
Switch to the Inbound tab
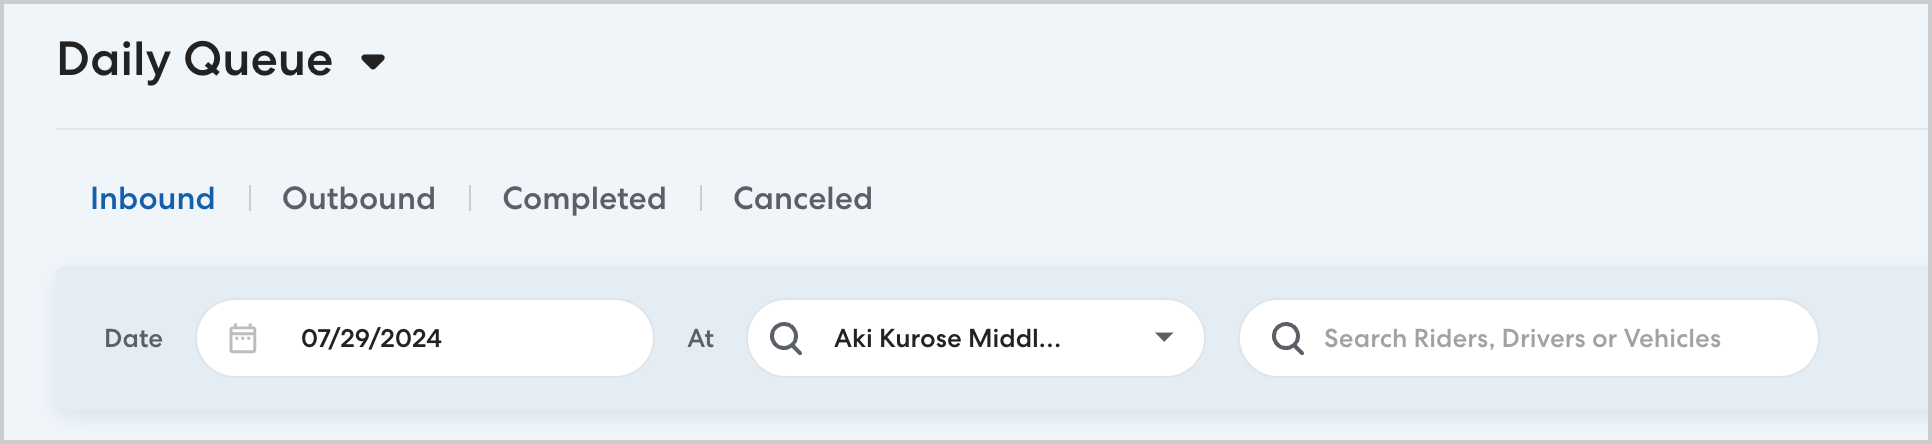click(x=153, y=198)
